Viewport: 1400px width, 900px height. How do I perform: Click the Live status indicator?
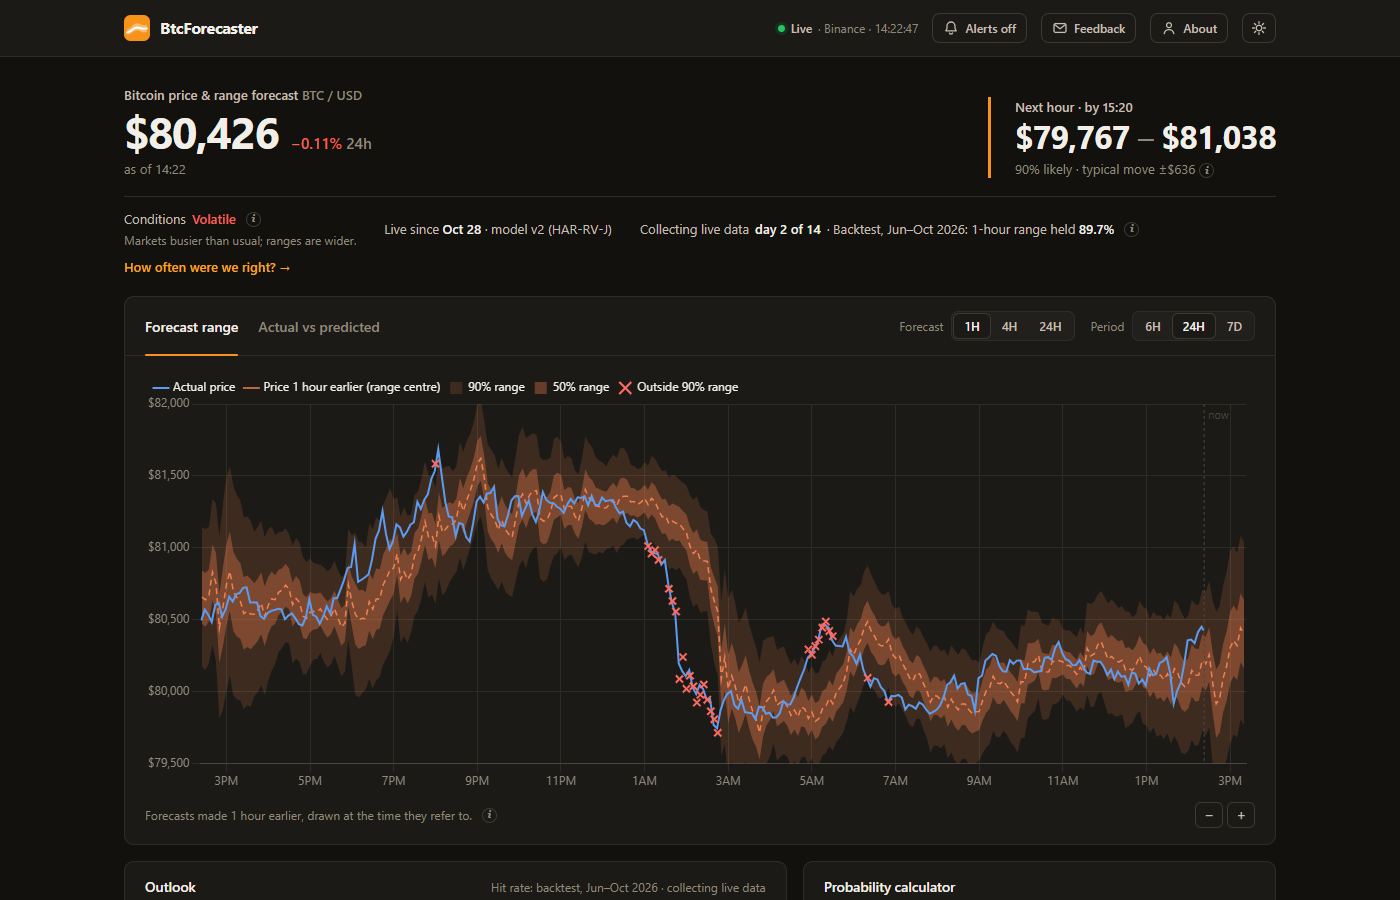coord(795,29)
